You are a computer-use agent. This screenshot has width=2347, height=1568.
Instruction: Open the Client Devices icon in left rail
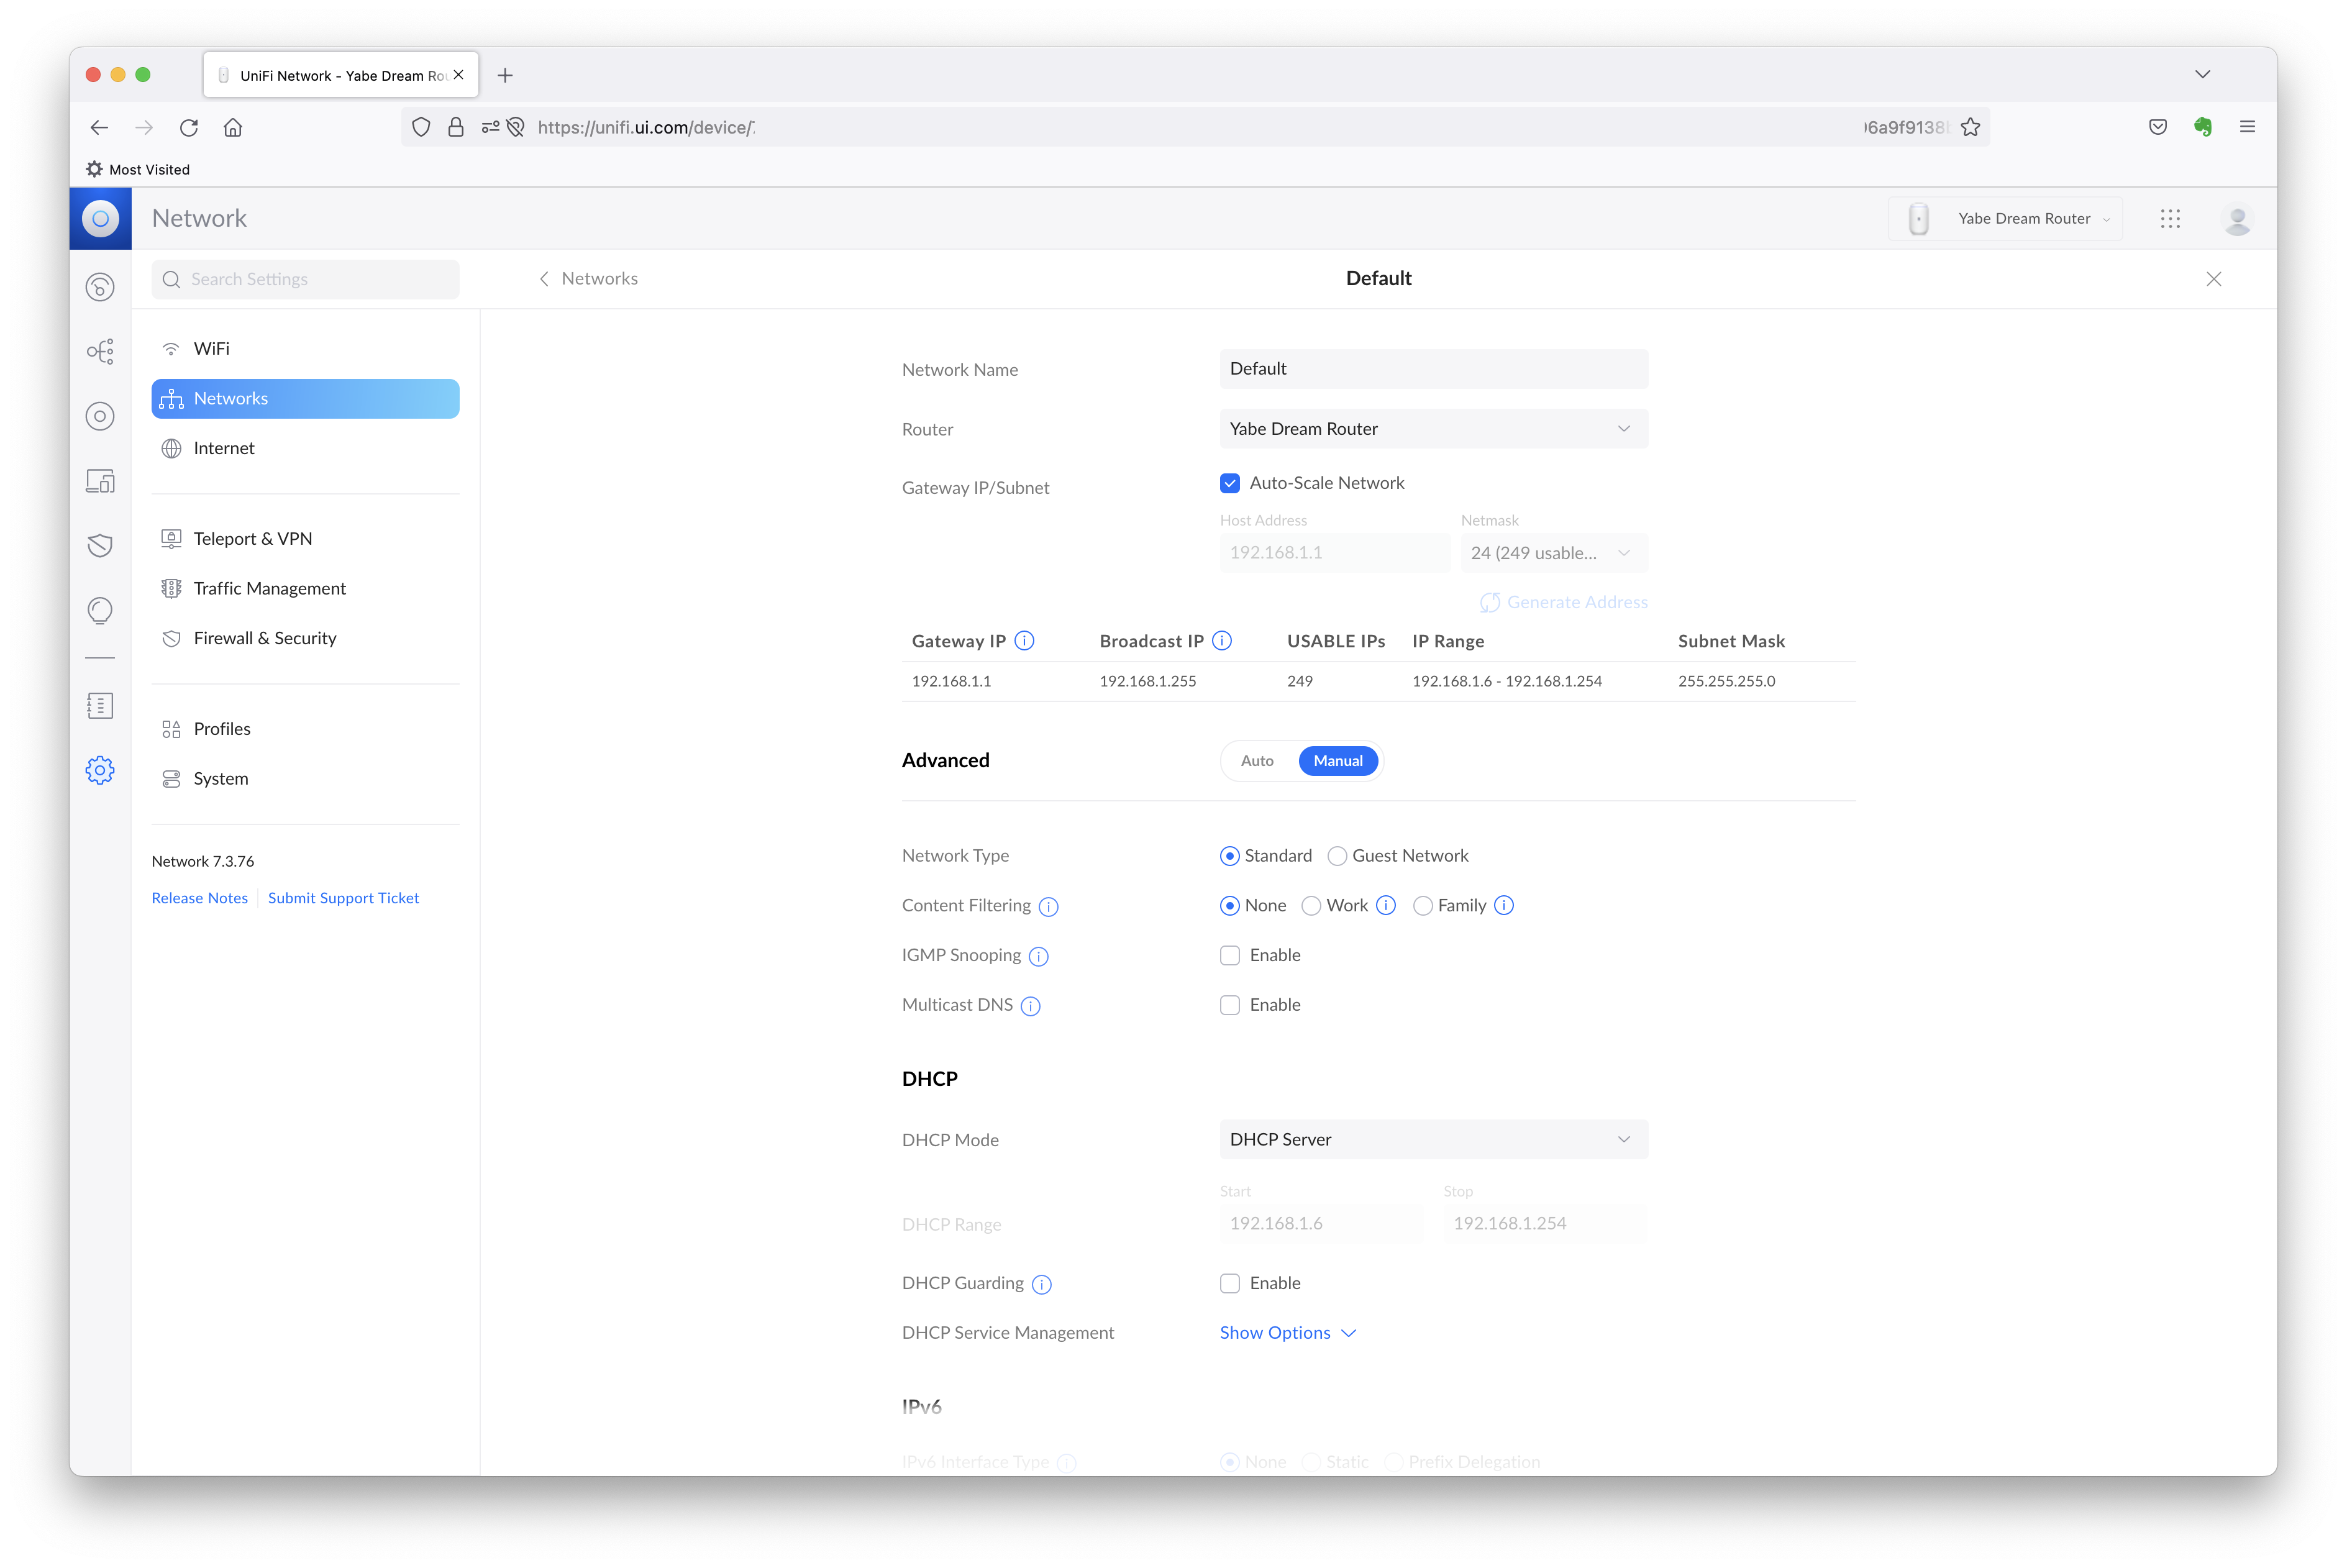pos(100,481)
